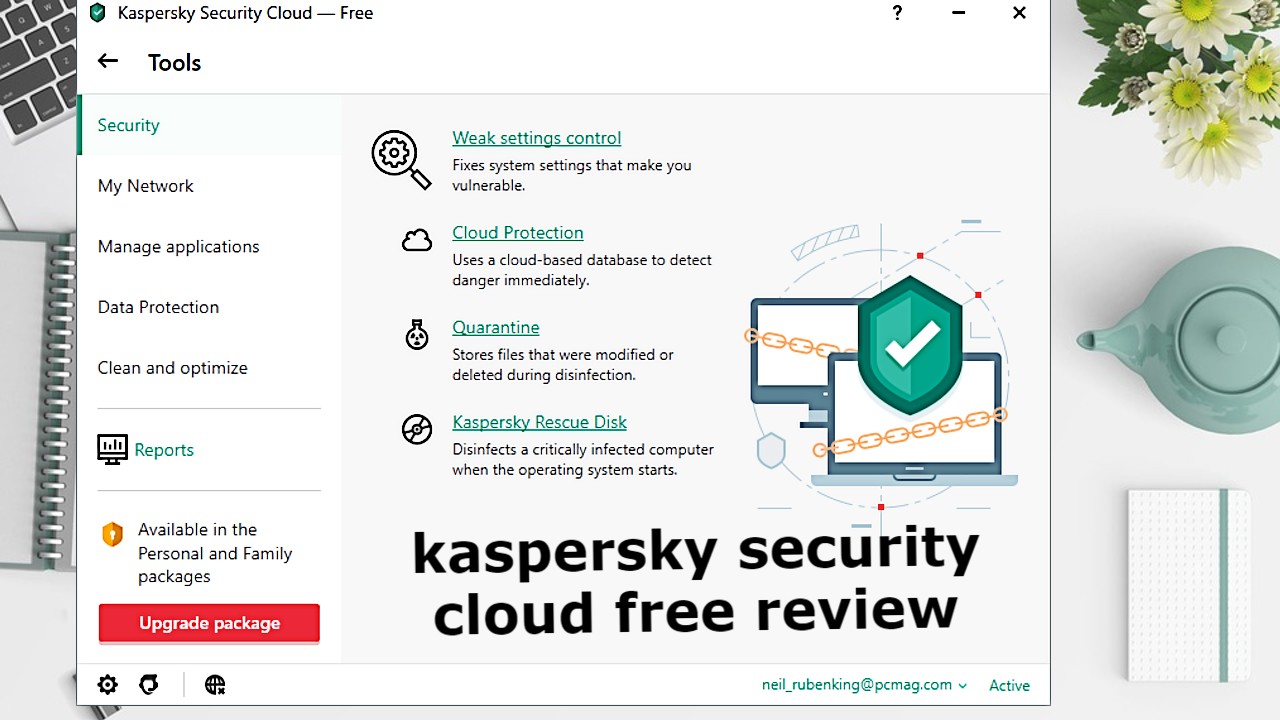Close the Kaspersky Security Cloud window
The width and height of the screenshot is (1280, 720).
pyautogui.click(x=1019, y=13)
